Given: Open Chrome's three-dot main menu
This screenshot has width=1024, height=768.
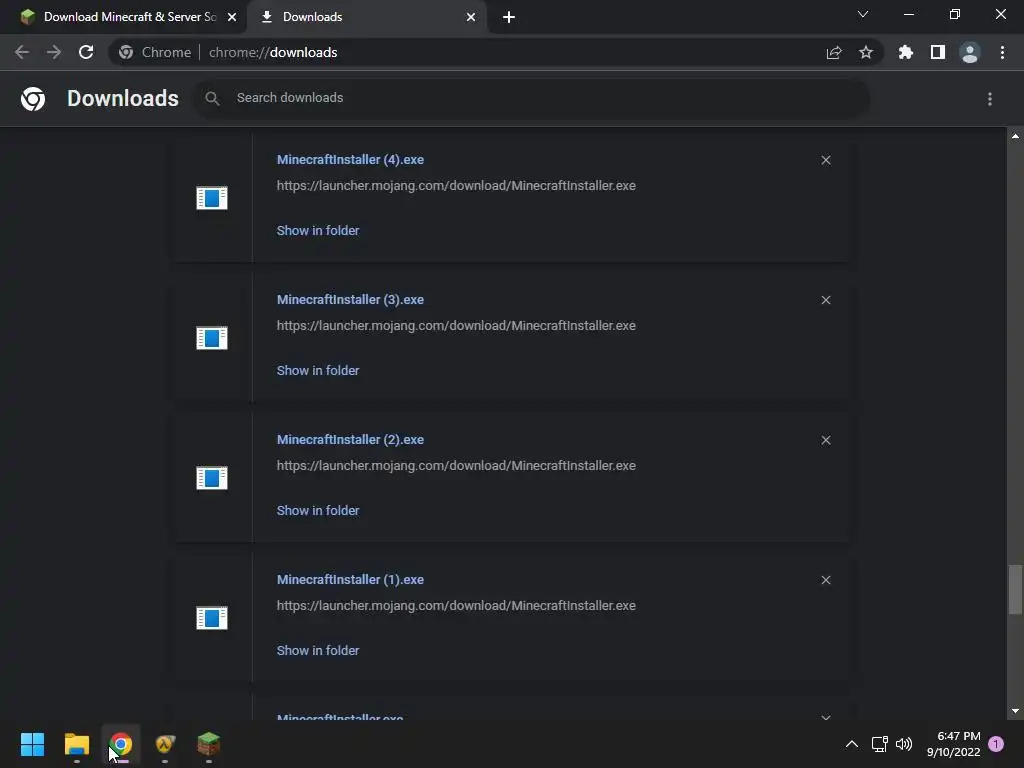Looking at the screenshot, I should pyautogui.click(x=1002, y=52).
